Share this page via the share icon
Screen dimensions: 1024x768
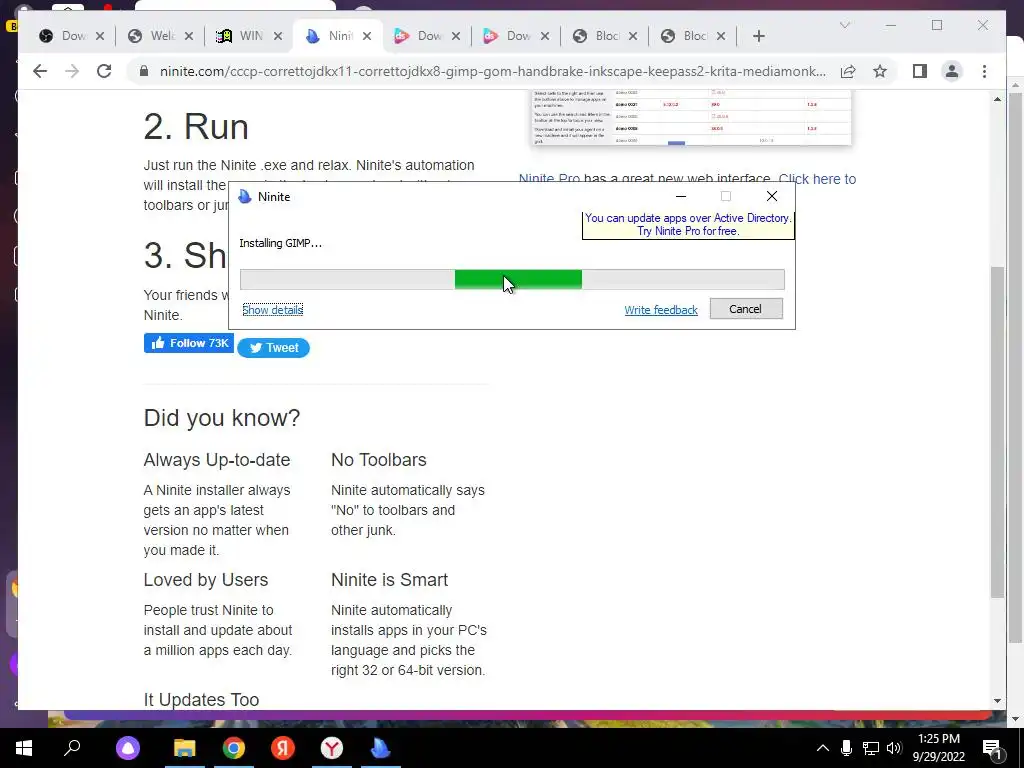tap(848, 71)
